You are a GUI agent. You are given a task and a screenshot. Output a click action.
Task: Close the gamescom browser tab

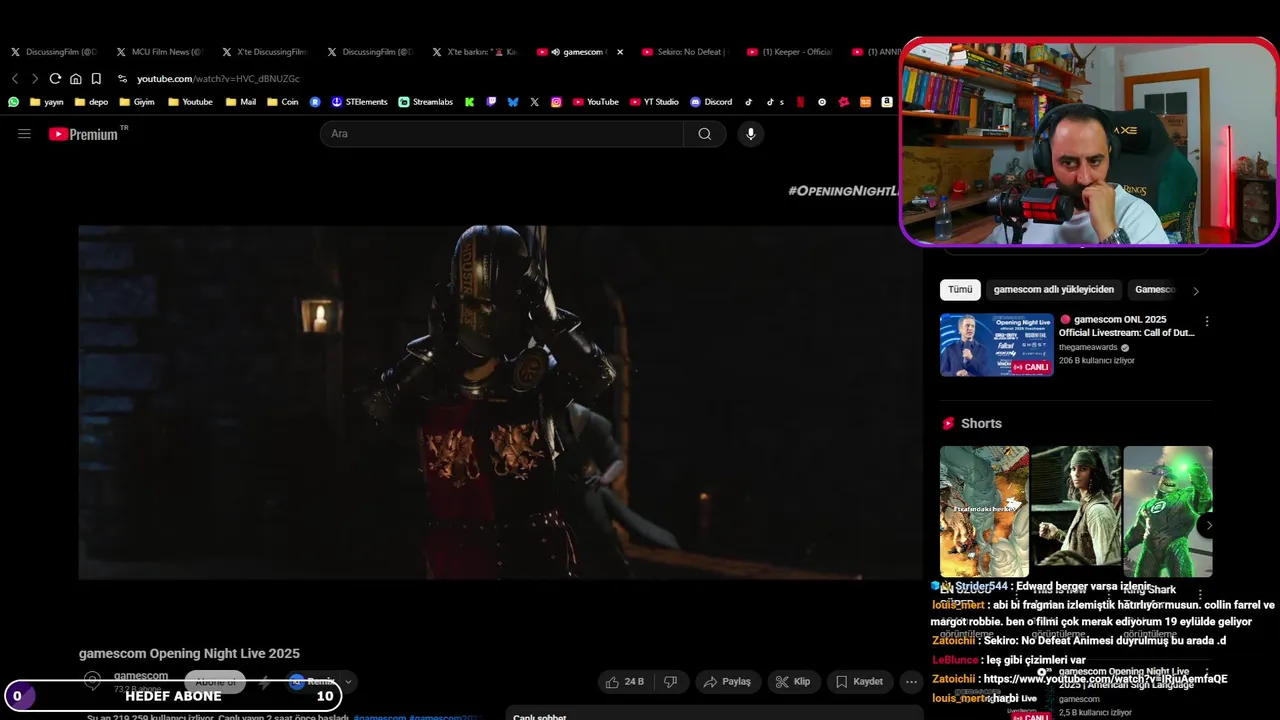pos(620,52)
